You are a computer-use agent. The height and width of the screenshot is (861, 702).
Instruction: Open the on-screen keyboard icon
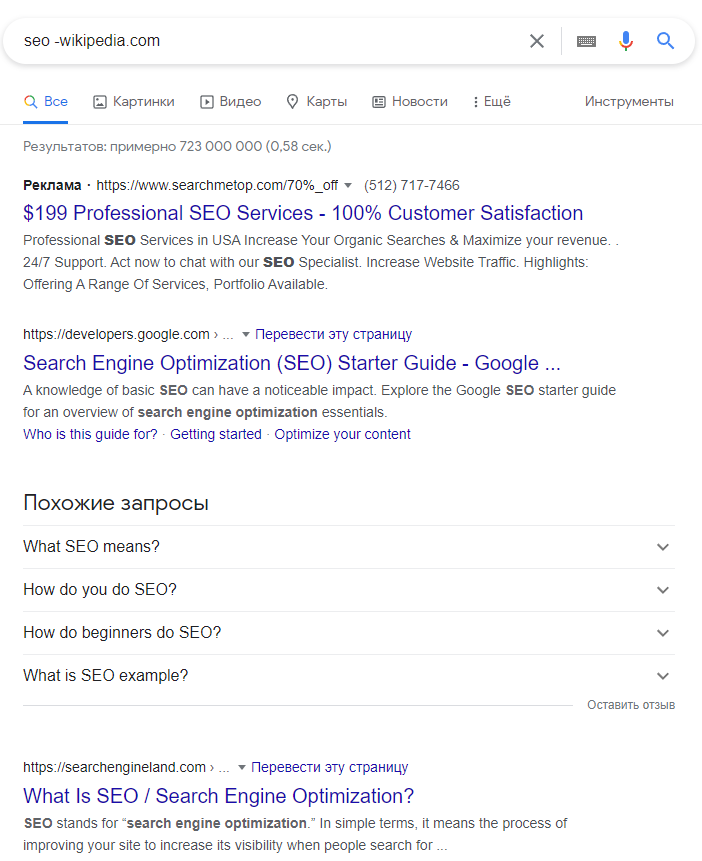point(586,41)
